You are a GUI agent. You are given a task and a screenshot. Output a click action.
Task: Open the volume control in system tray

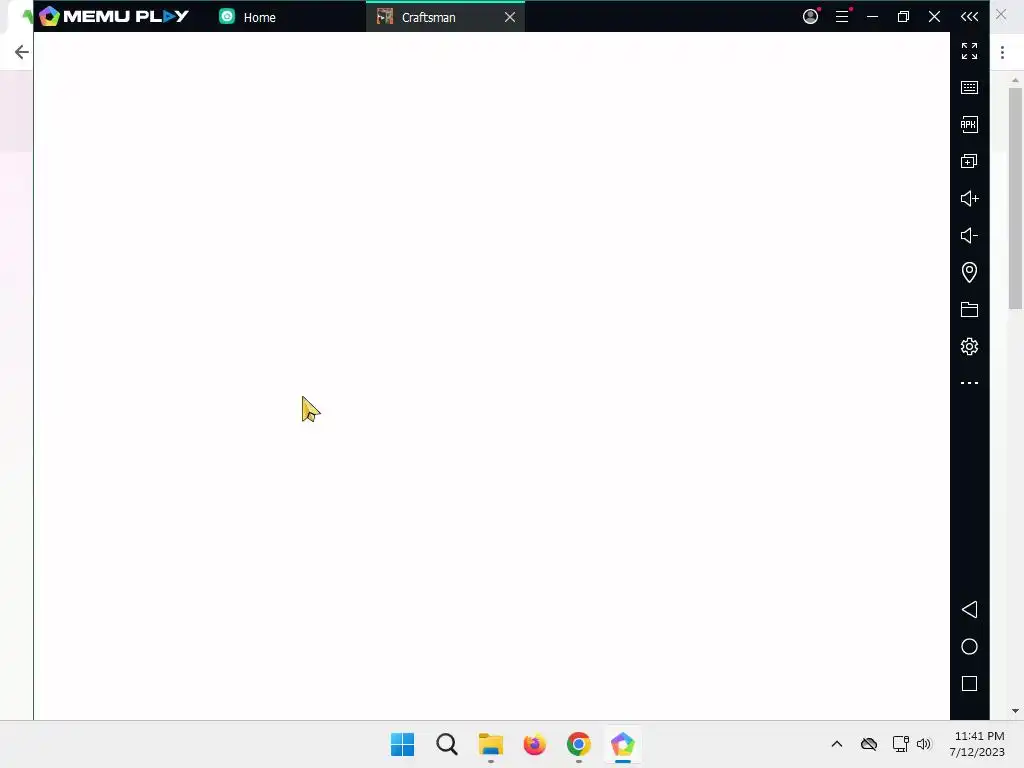tap(924, 744)
